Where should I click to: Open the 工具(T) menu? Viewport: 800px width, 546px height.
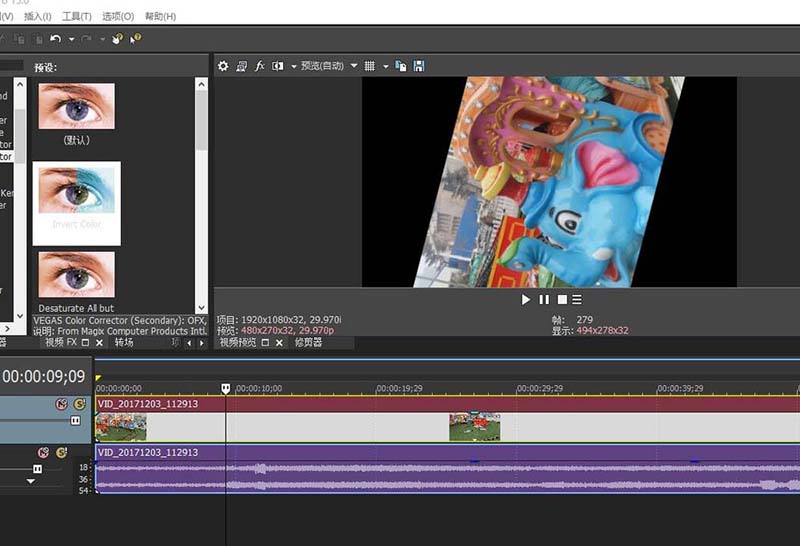coord(76,17)
